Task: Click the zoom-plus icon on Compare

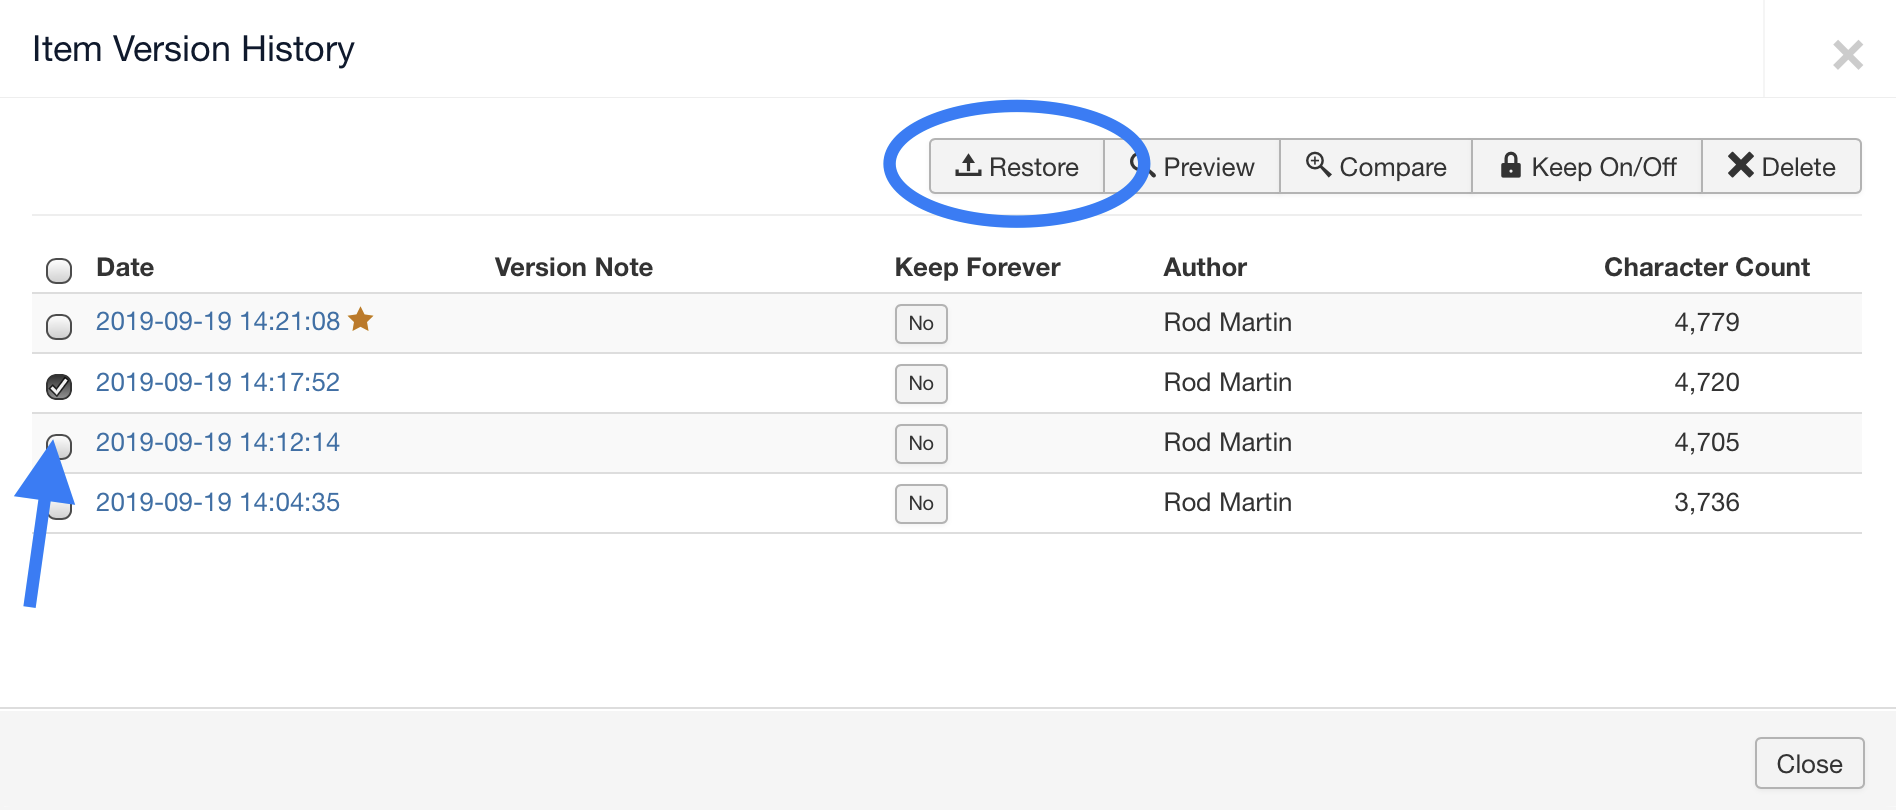Action: 1317,165
